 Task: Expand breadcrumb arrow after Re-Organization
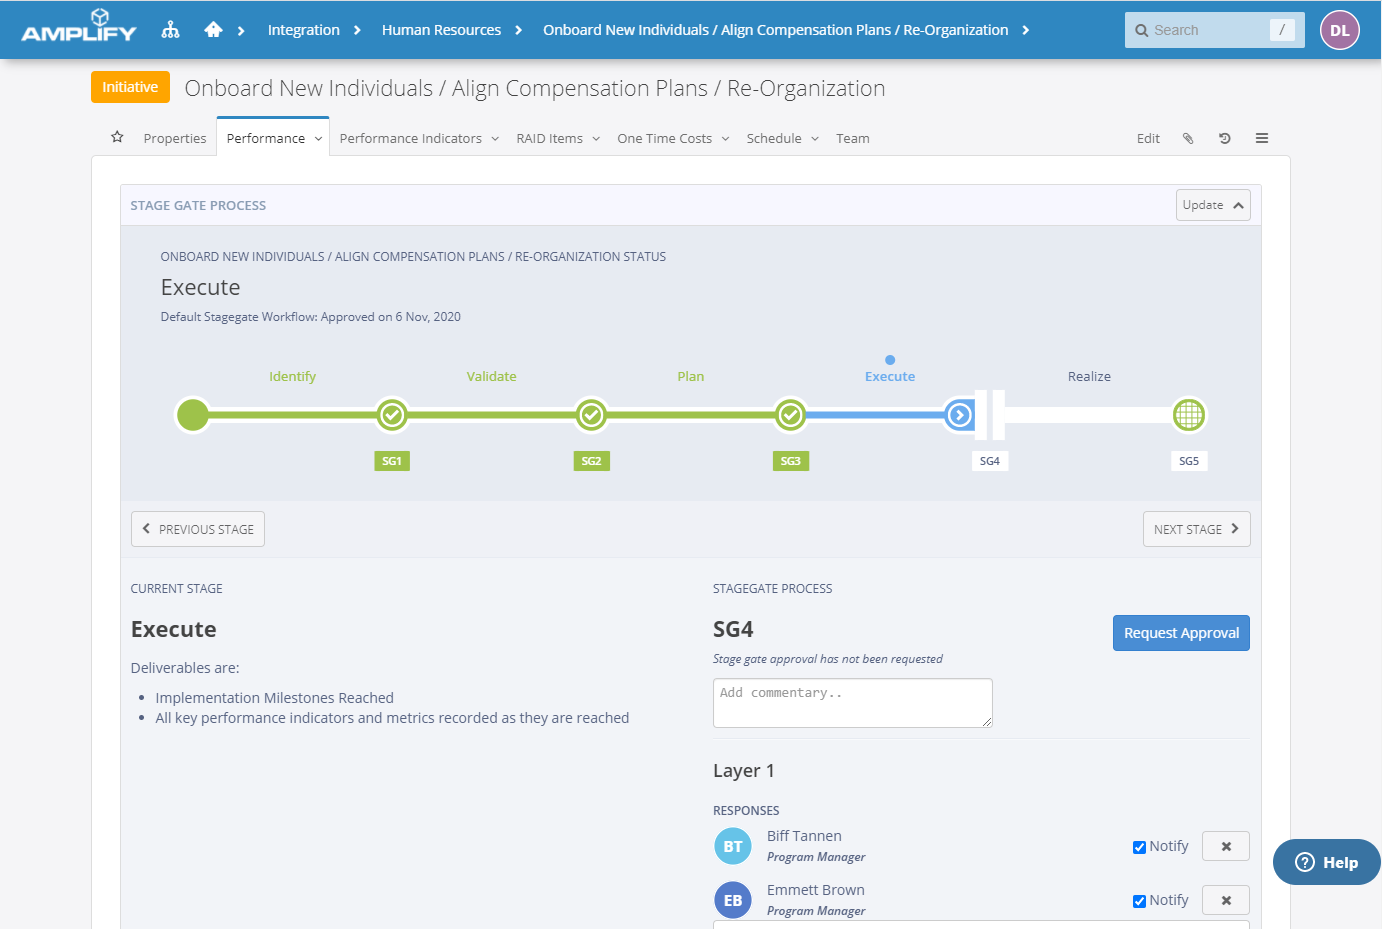coord(1025,31)
